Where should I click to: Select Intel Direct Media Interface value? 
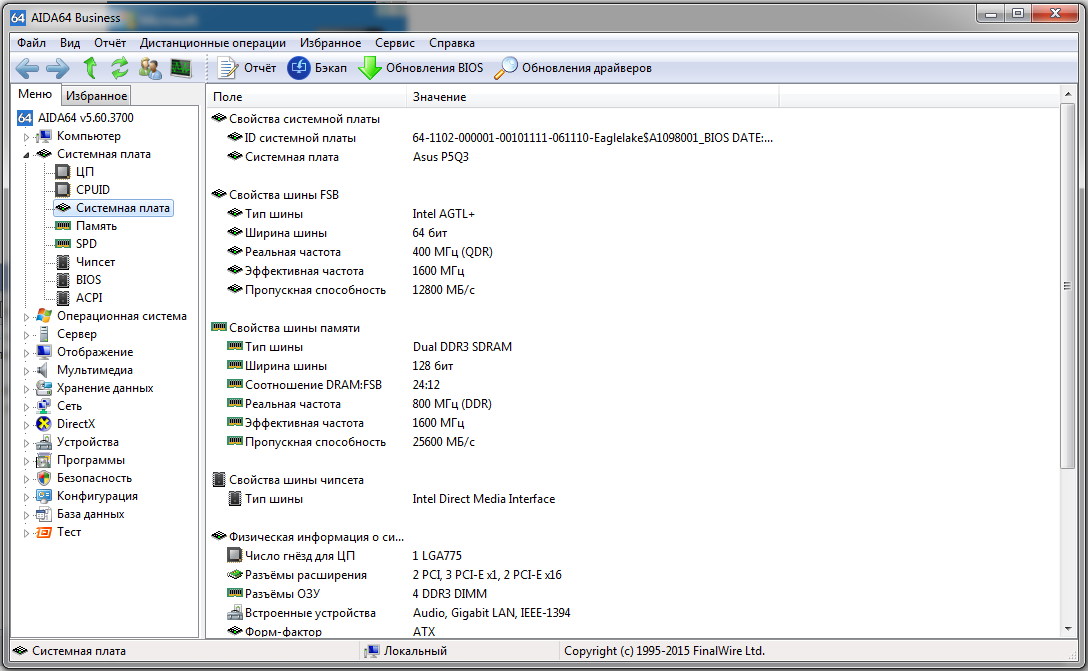[484, 499]
